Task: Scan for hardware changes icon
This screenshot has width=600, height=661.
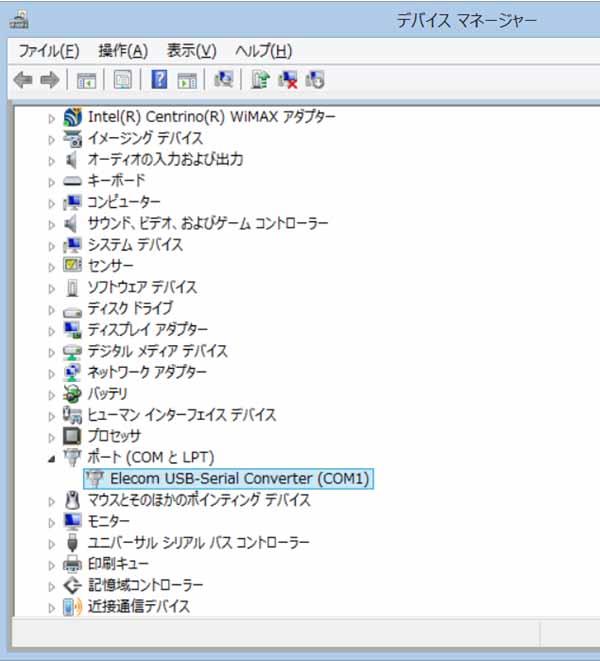Action: pos(223,79)
